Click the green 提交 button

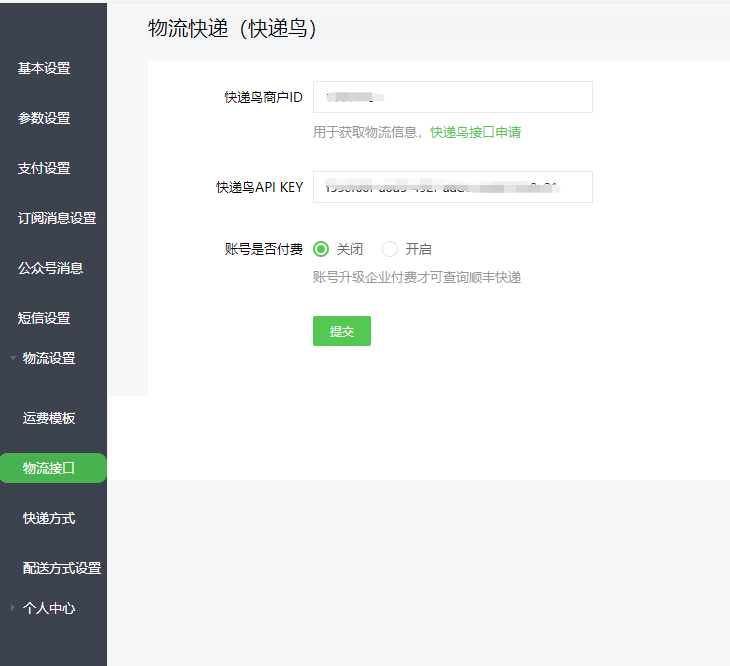point(342,331)
